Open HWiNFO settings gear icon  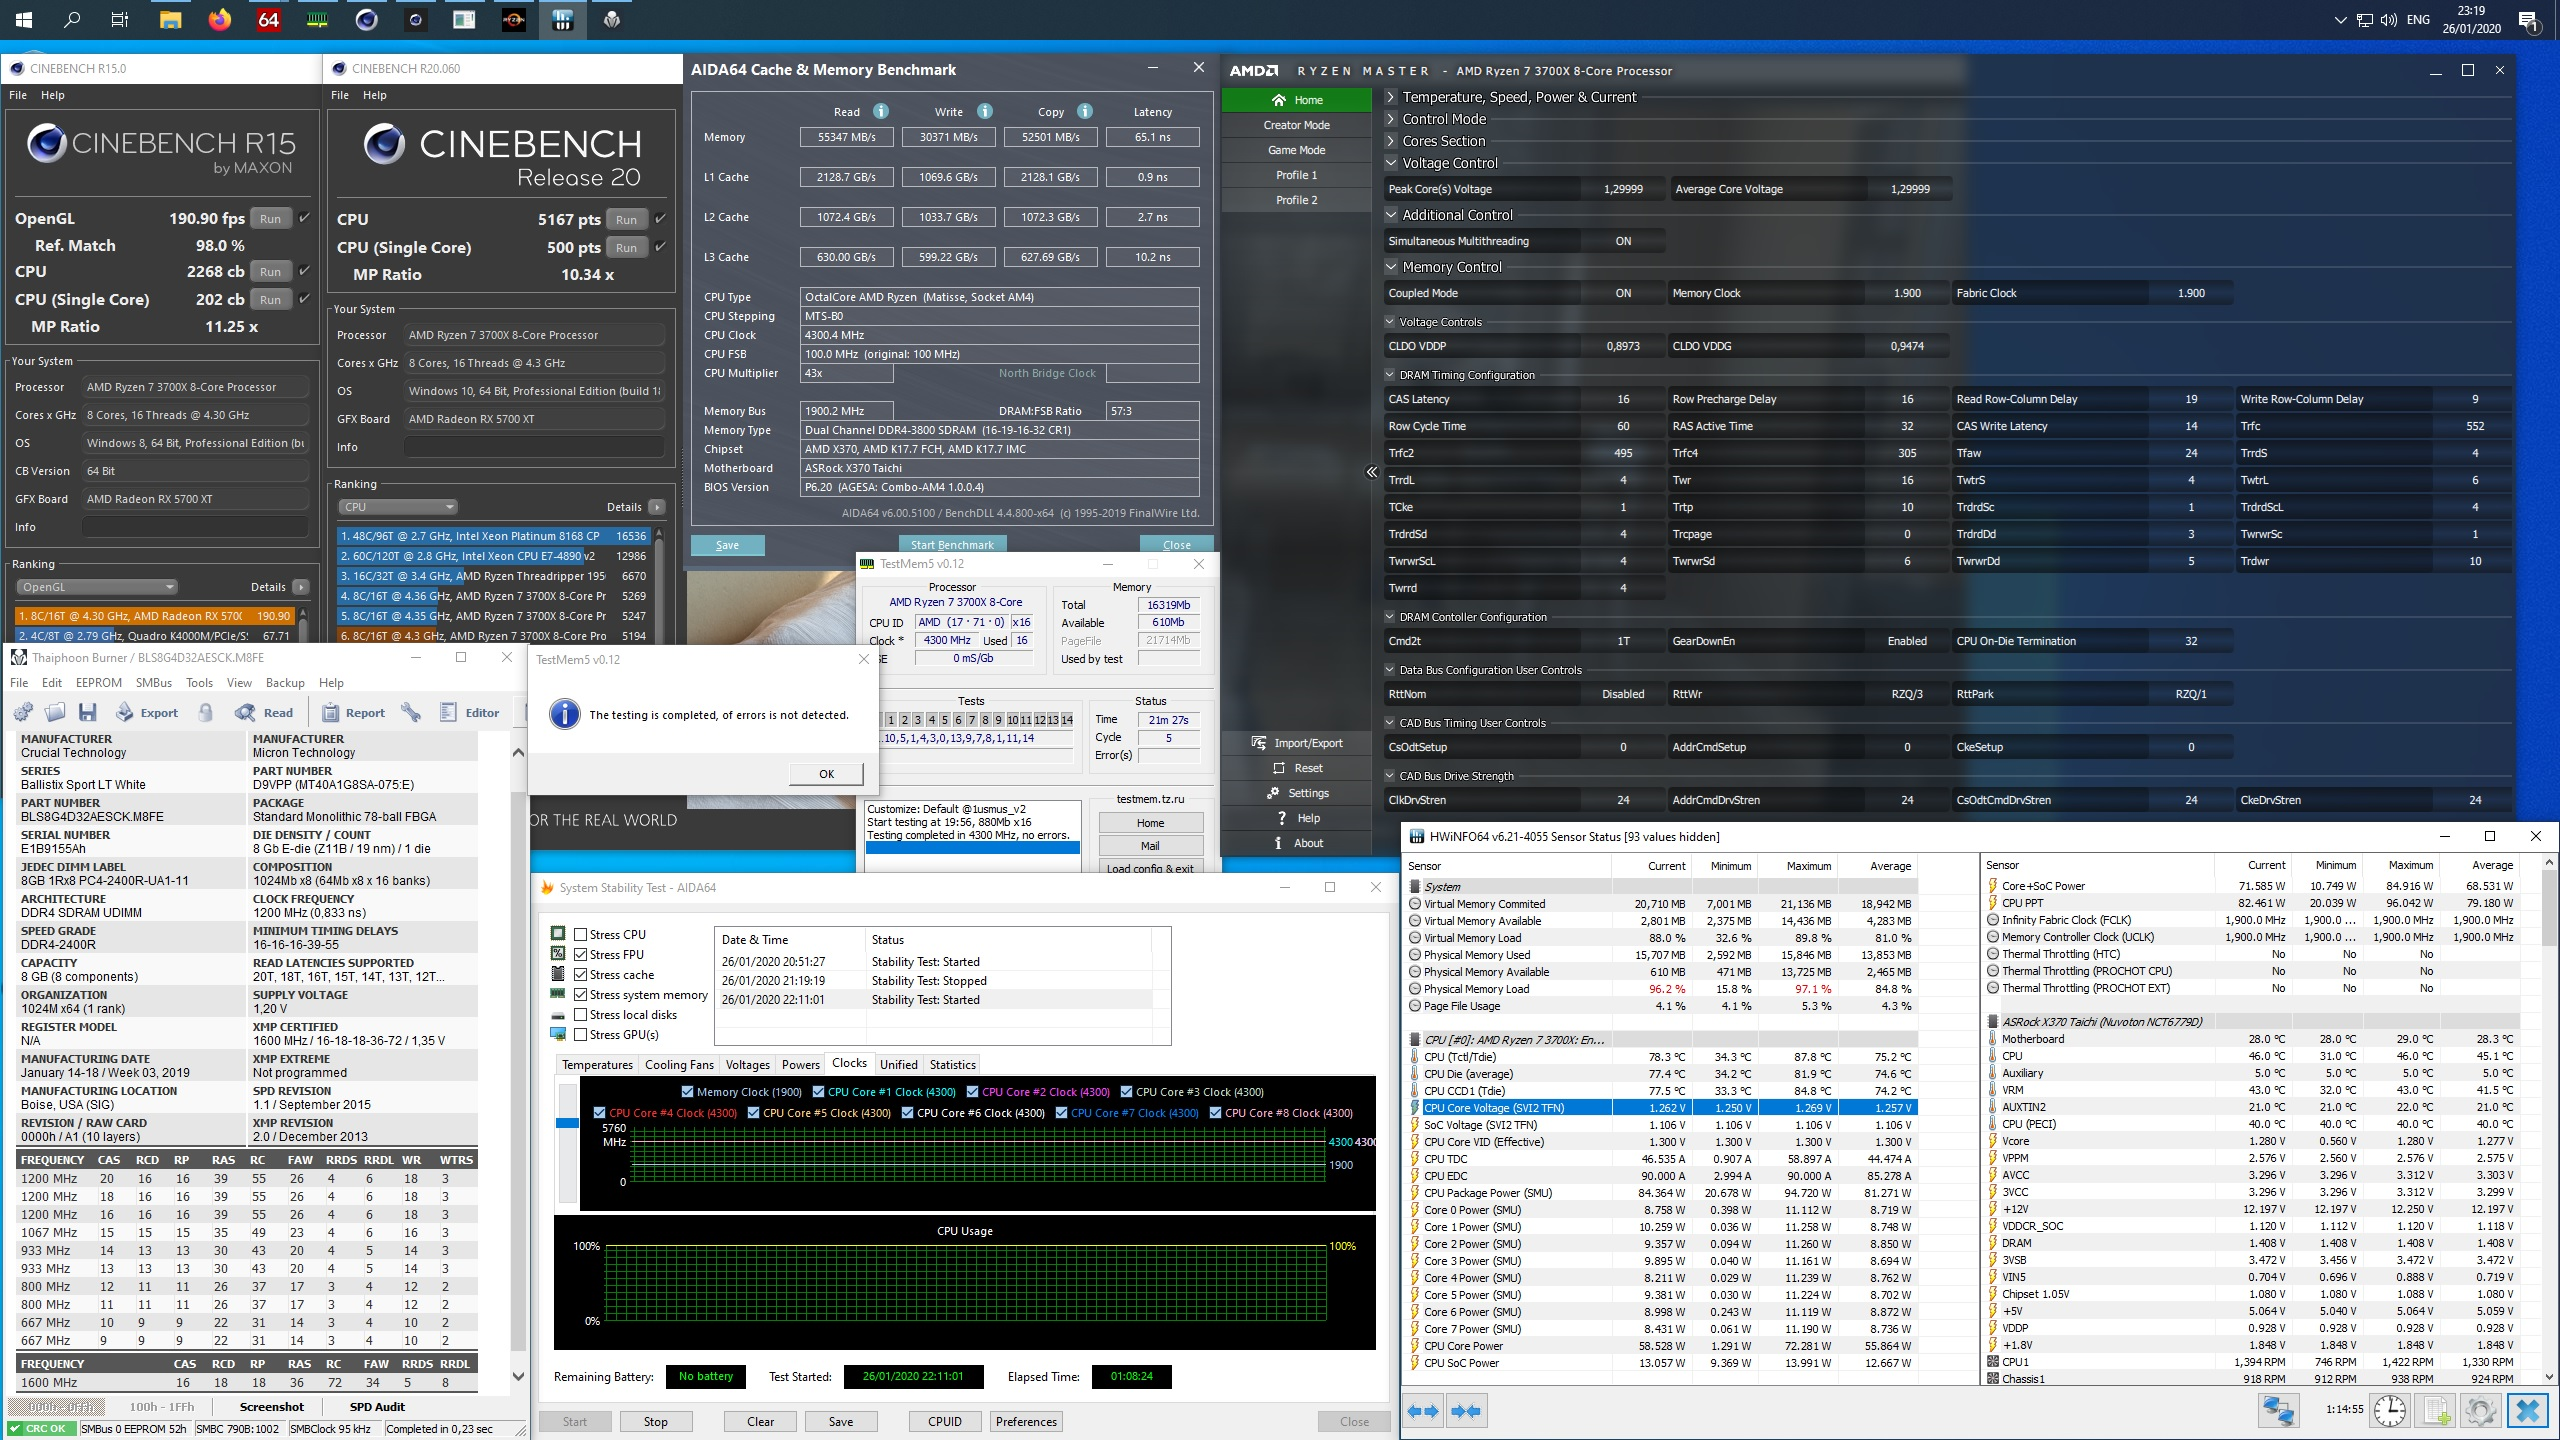point(2481,1411)
